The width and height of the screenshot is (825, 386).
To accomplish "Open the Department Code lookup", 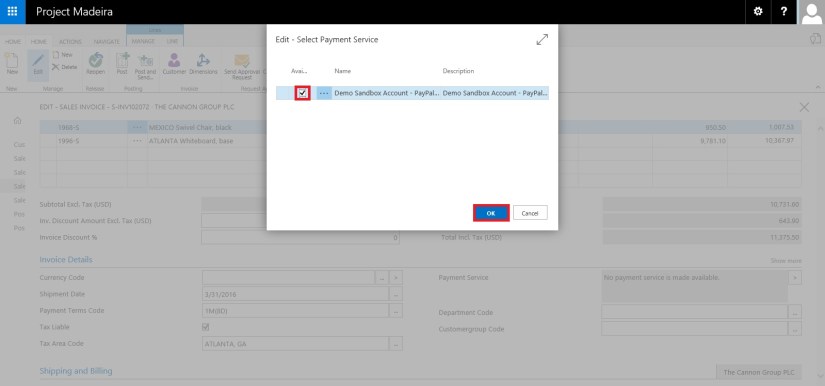I will pos(795,312).
